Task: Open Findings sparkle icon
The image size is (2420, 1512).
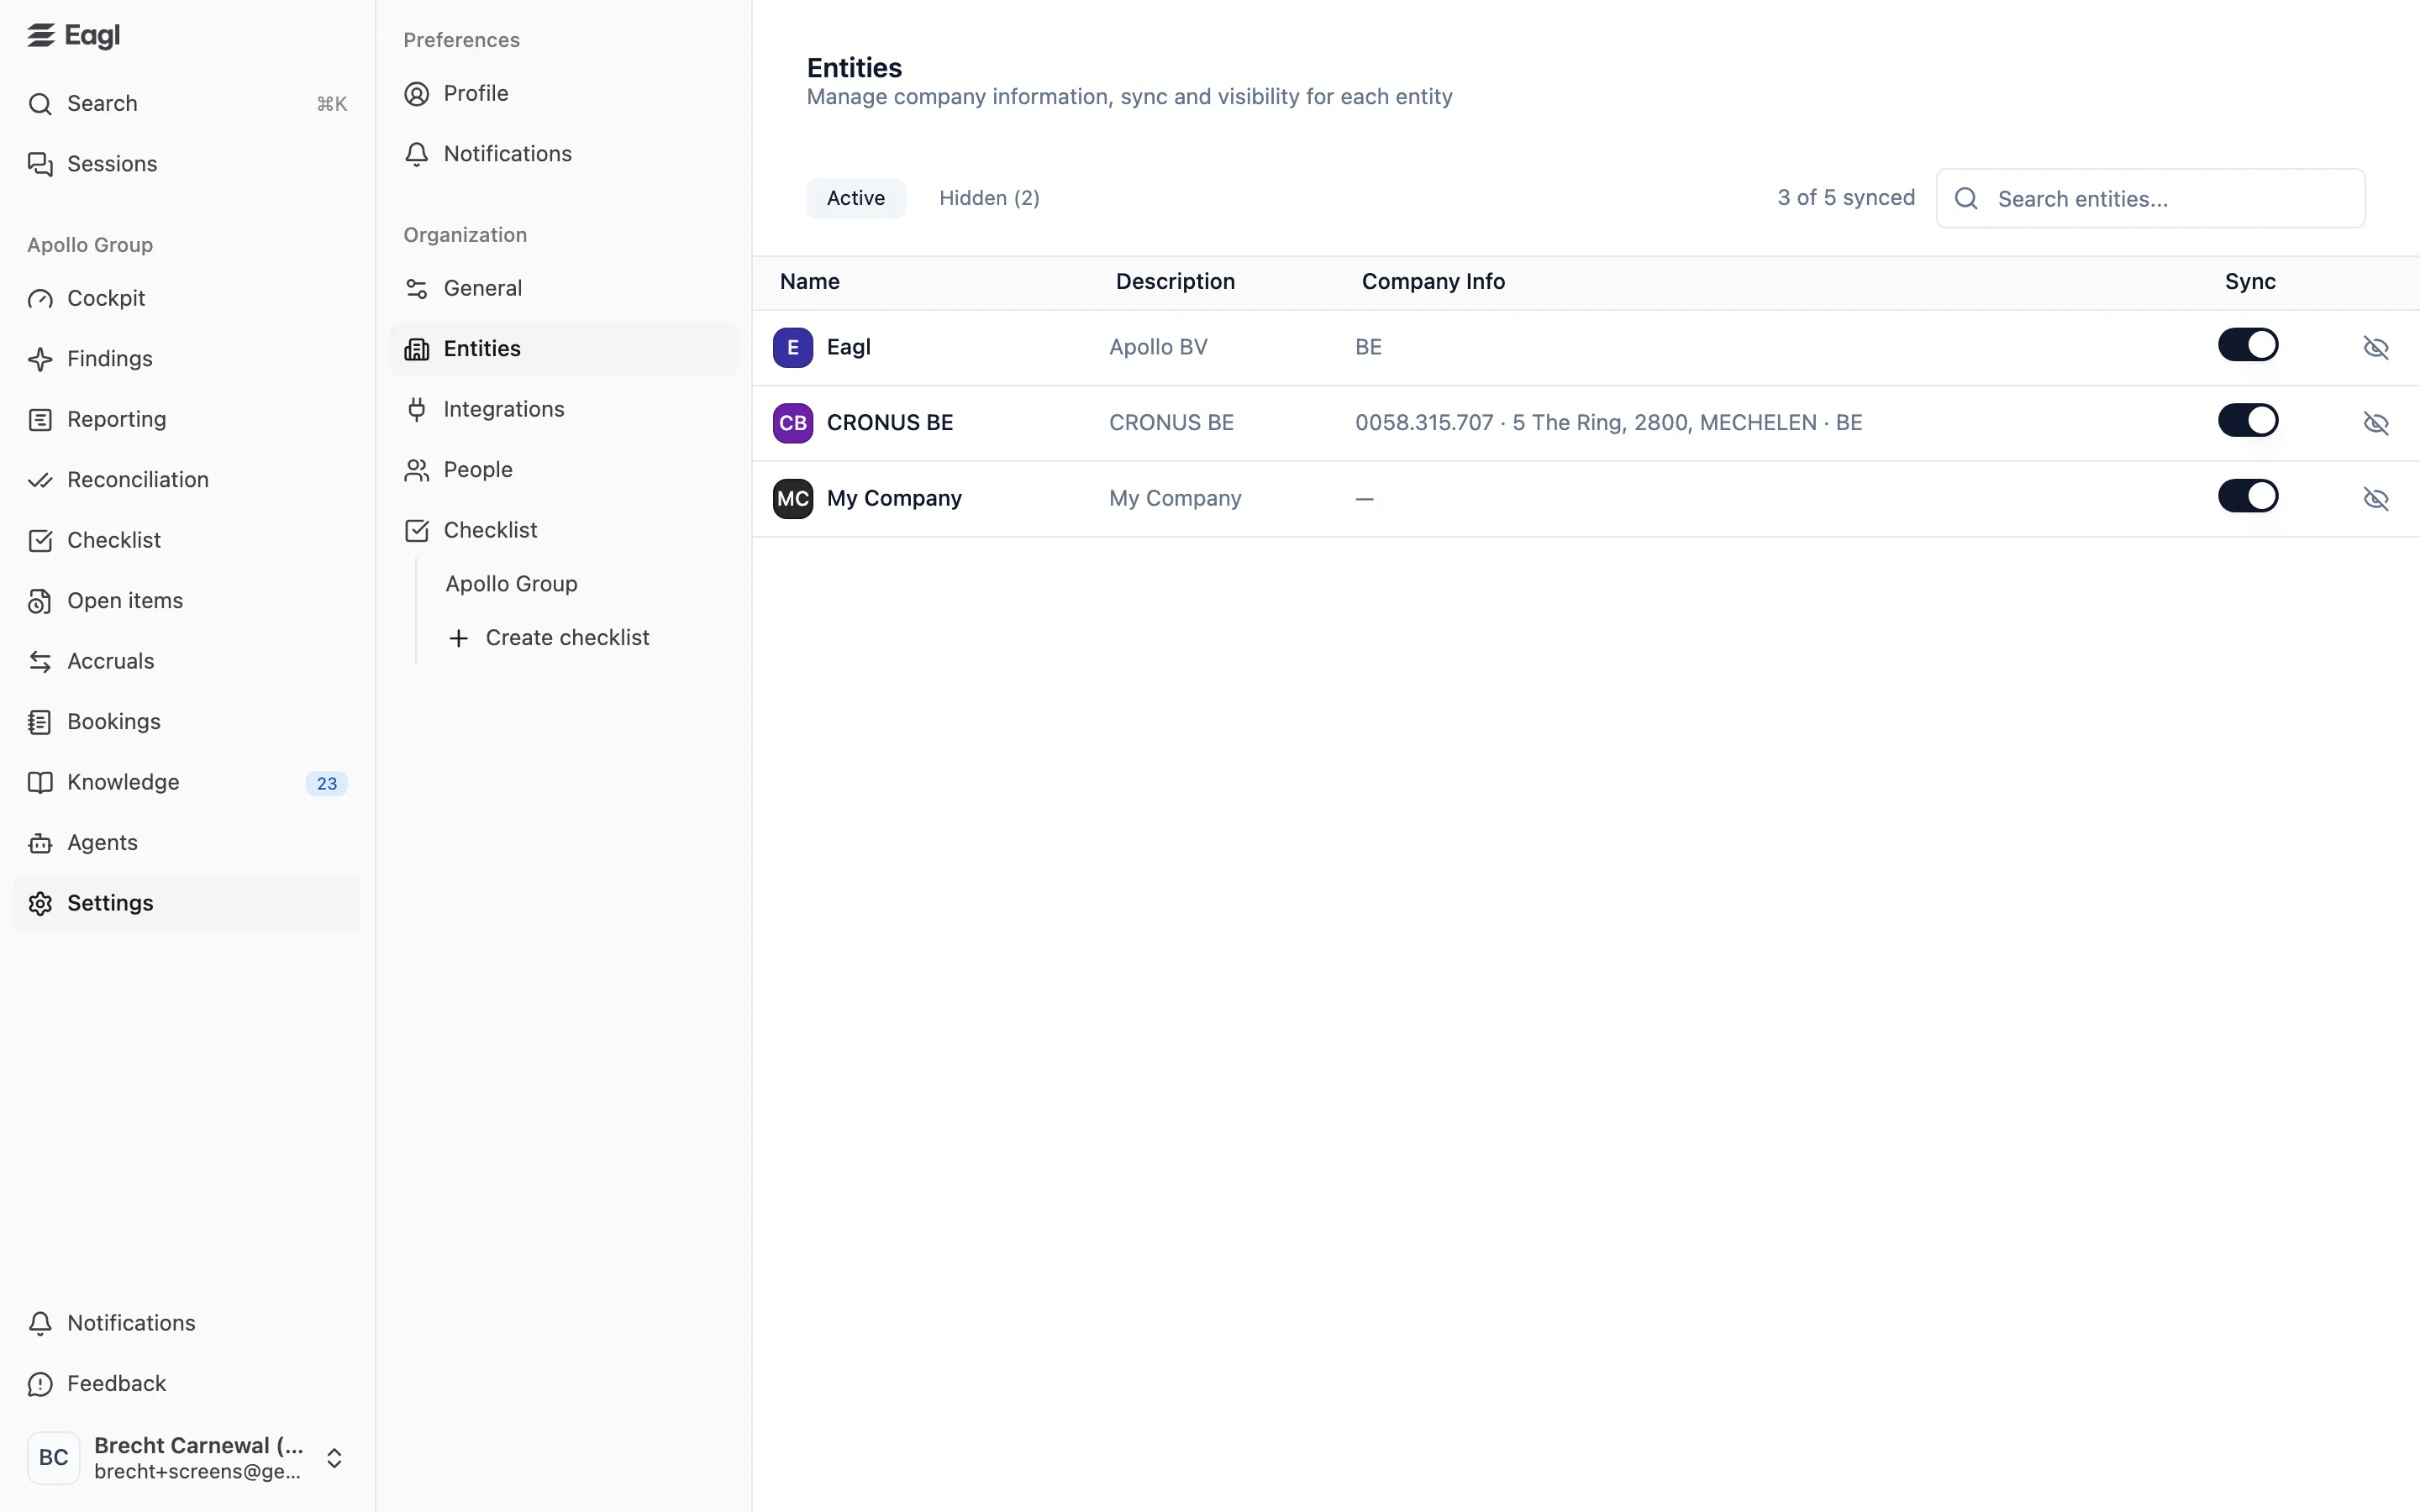Action: click(x=40, y=359)
